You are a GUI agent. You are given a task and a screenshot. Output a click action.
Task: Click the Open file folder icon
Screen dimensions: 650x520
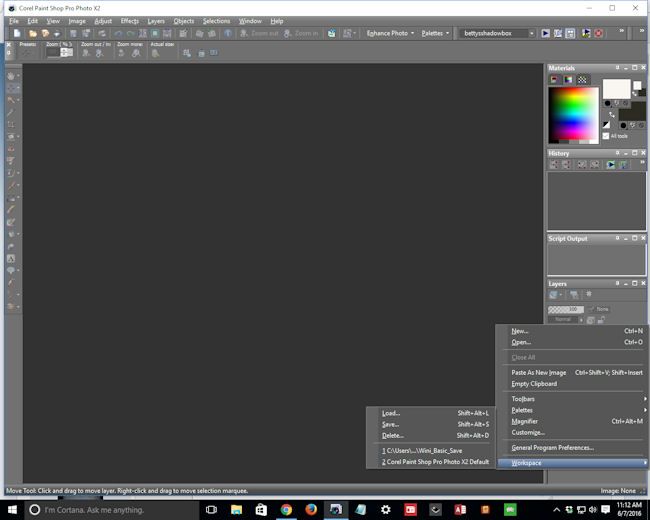[33, 33]
